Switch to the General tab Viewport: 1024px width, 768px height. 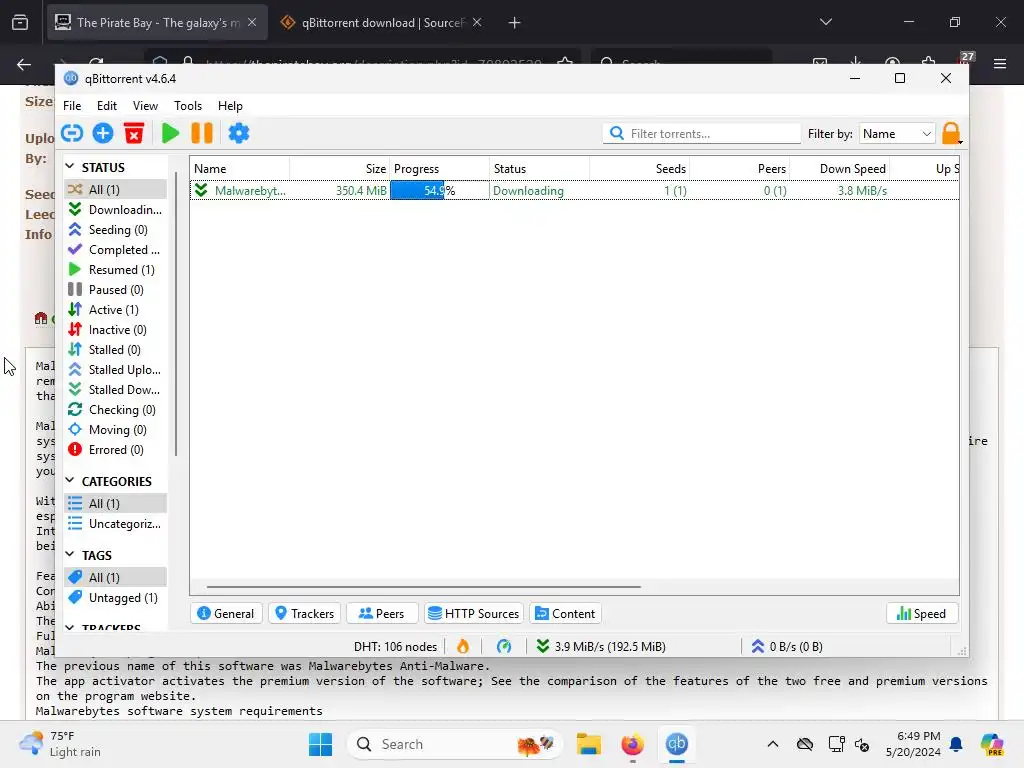pos(226,613)
